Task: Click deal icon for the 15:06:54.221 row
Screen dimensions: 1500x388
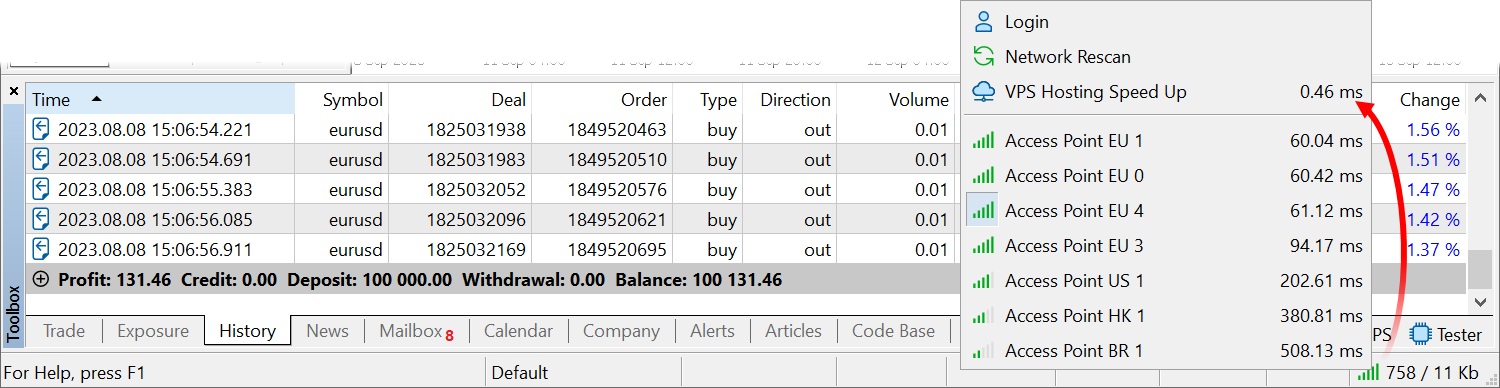Action: [x=41, y=130]
